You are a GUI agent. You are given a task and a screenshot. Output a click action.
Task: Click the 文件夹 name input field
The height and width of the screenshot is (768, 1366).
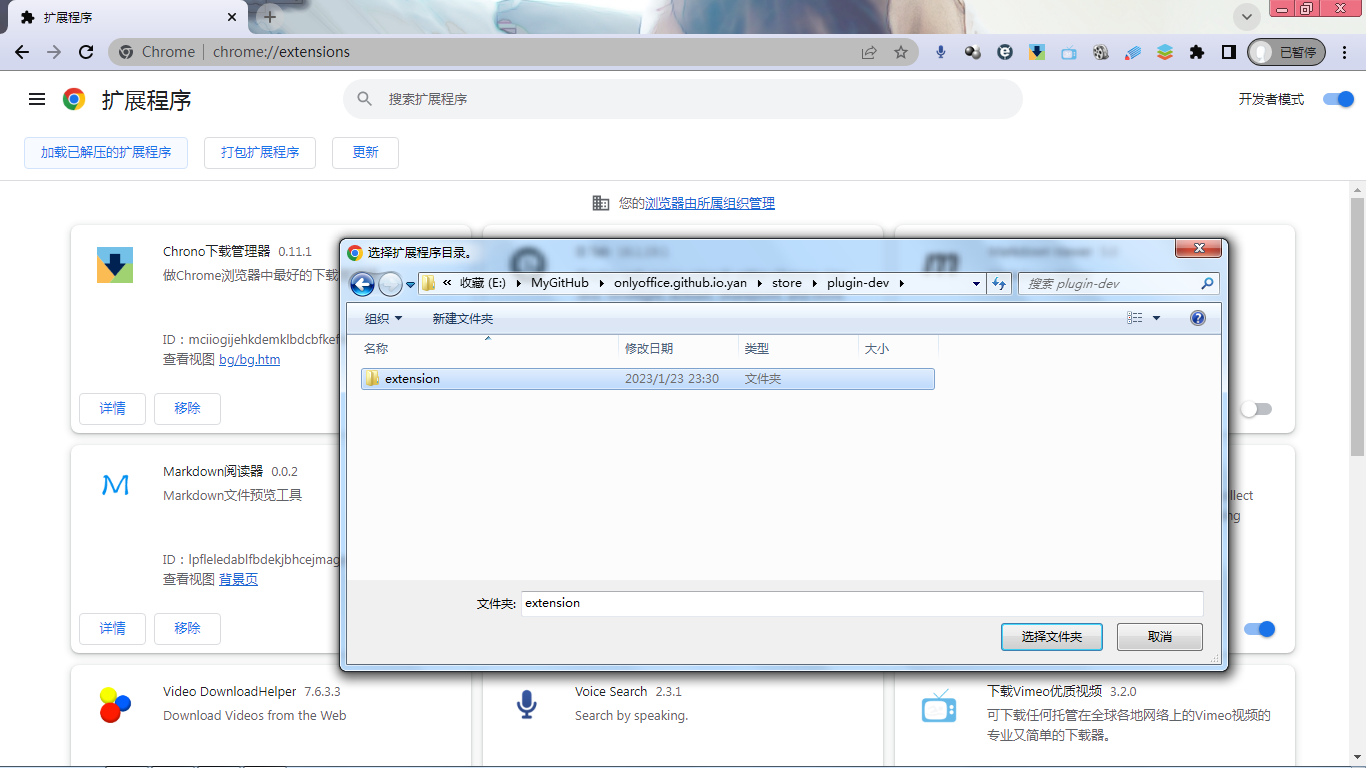click(861, 603)
